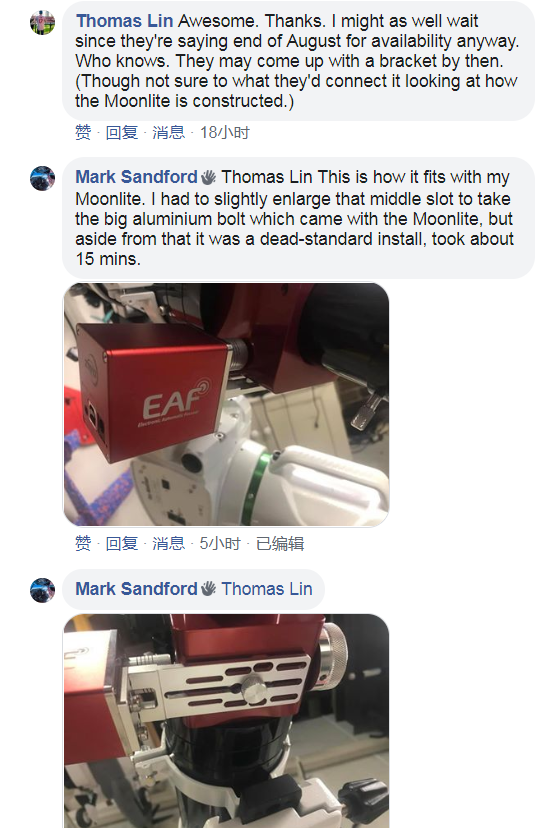Viewport: 550px width, 828px height.
Task: Click the Thomas Lin mention in Moonlite comment
Action: 267,177
